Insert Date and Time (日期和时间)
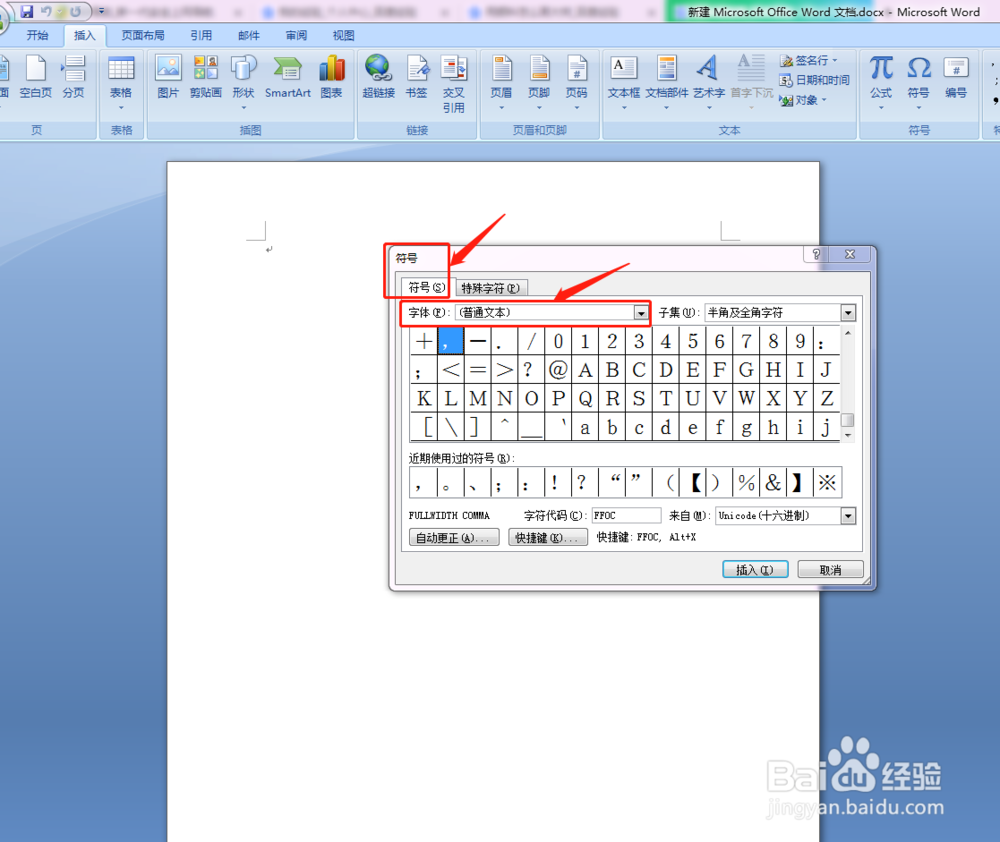1000x842 pixels. pyautogui.click(x=815, y=80)
